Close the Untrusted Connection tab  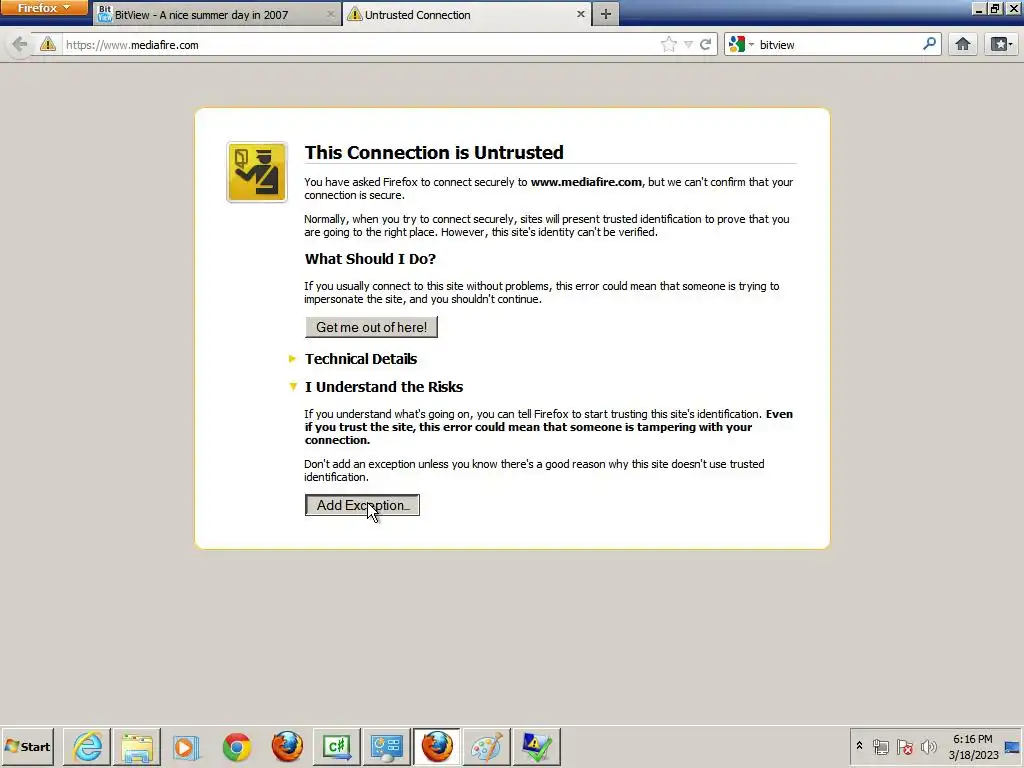click(x=581, y=14)
